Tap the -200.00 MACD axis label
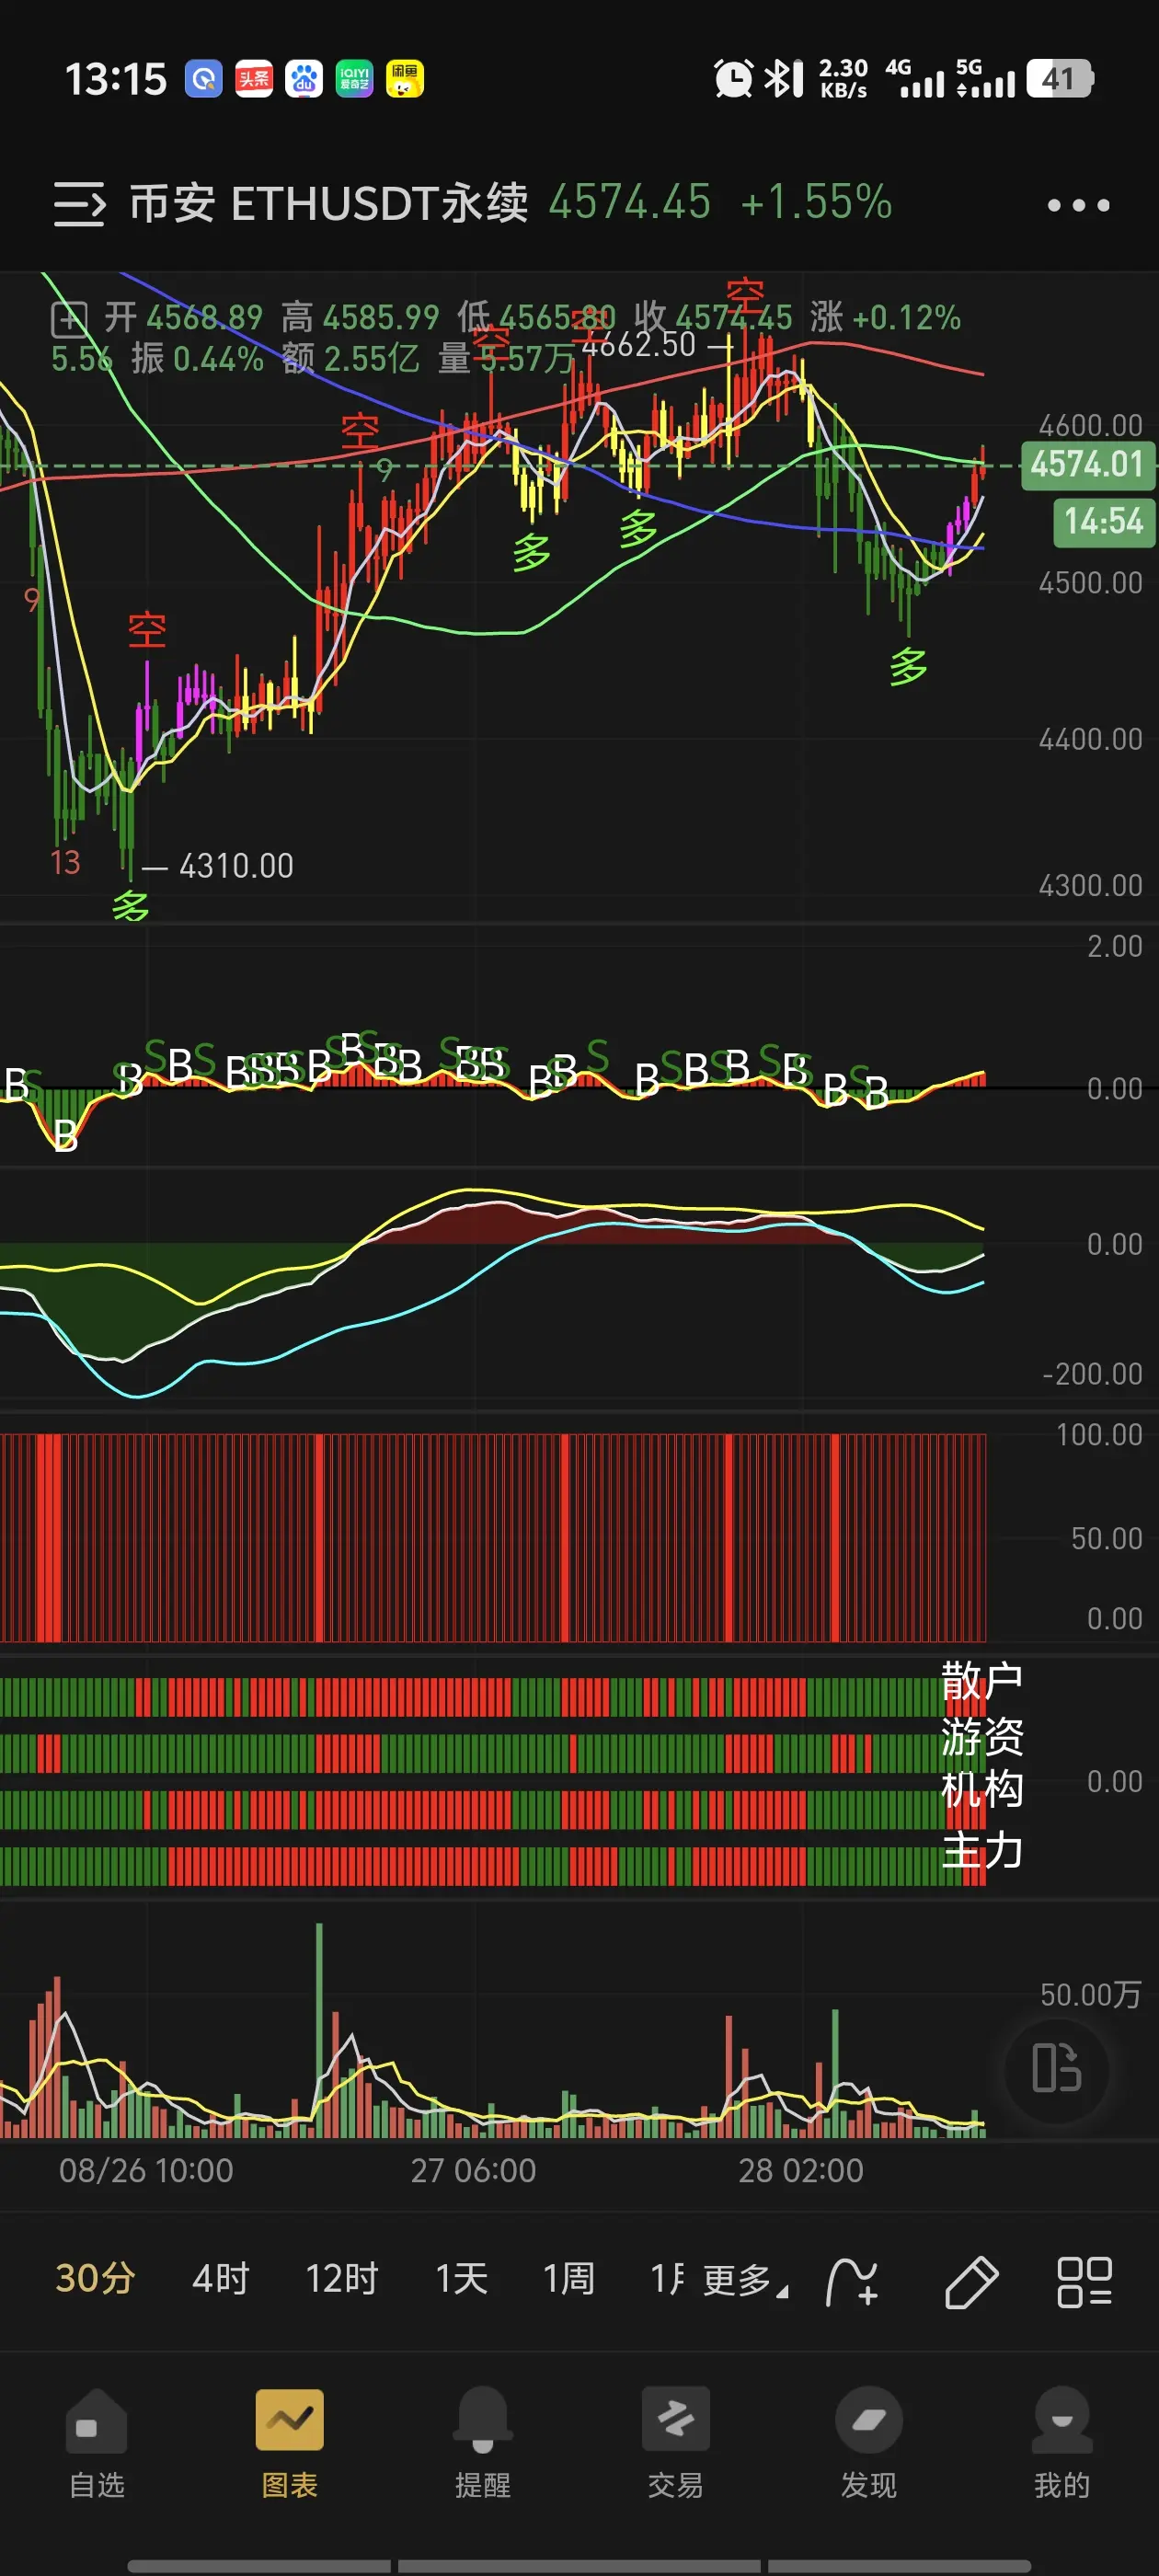This screenshot has height=2576, width=1159. pyautogui.click(x=1092, y=1375)
